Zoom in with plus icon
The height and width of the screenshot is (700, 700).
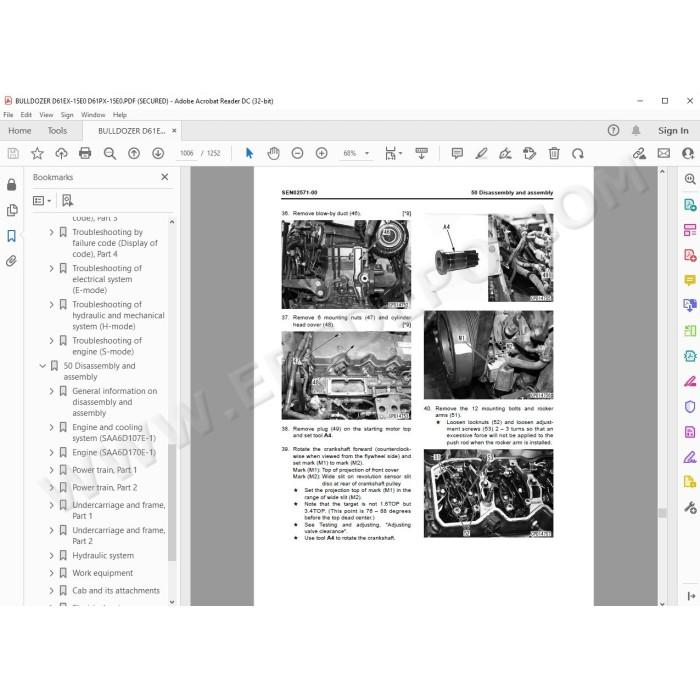coord(321,154)
